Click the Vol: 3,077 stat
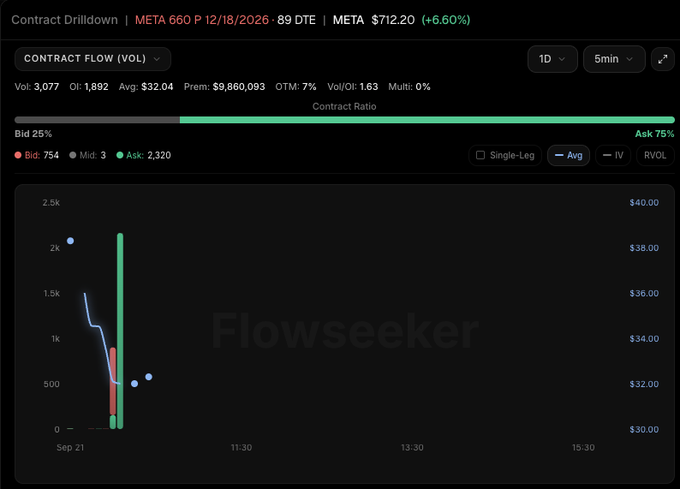The width and height of the screenshot is (680, 489). (37, 87)
